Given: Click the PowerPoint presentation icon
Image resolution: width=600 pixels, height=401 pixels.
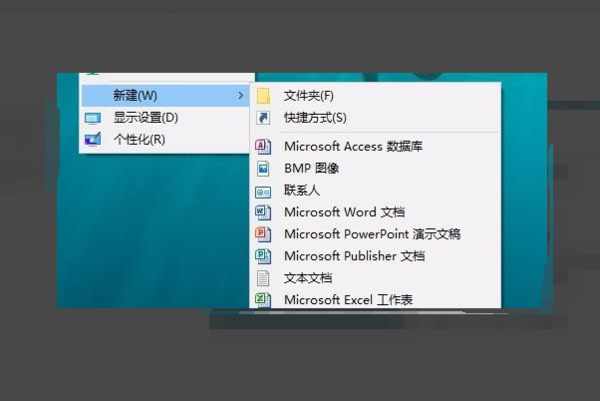Looking at the screenshot, I should pyautogui.click(x=263, y=234).
